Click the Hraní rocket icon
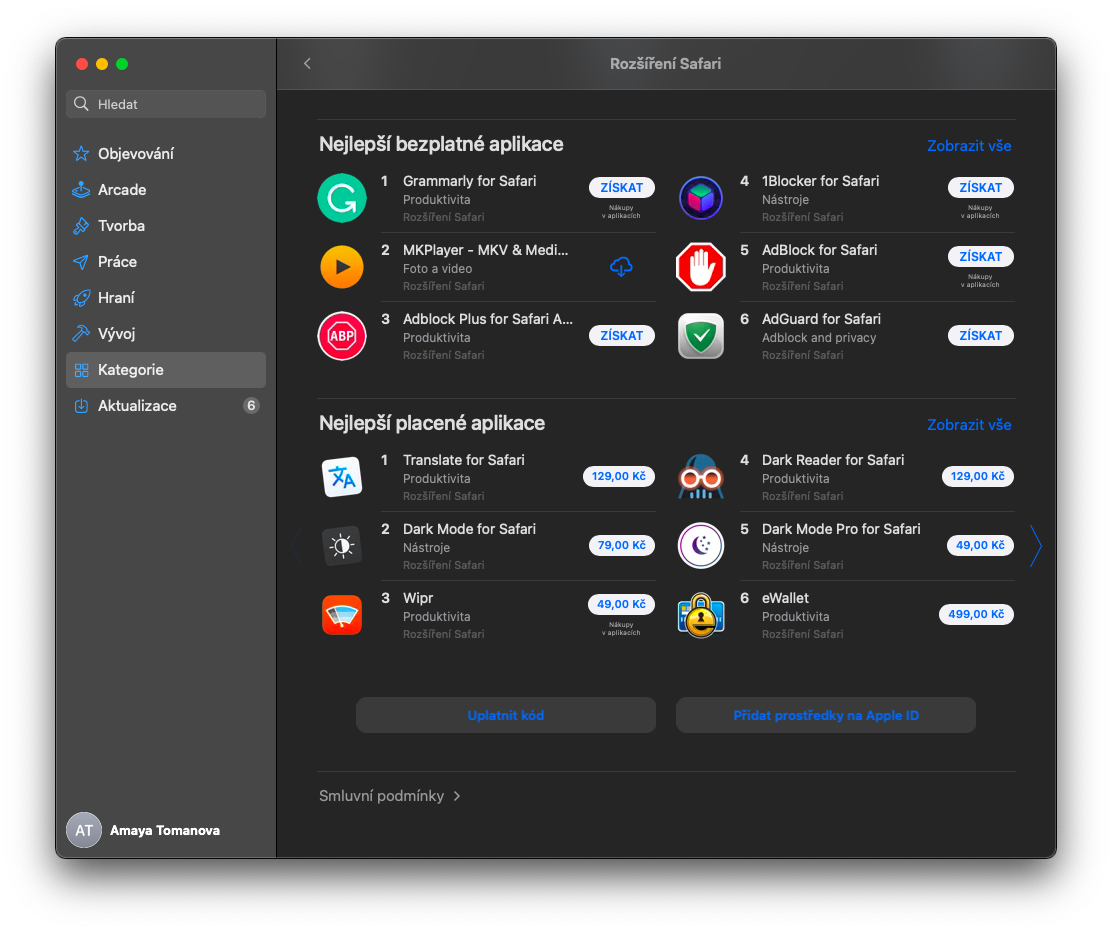This screenshot has width=1112, height=932. tap(81, 298)
